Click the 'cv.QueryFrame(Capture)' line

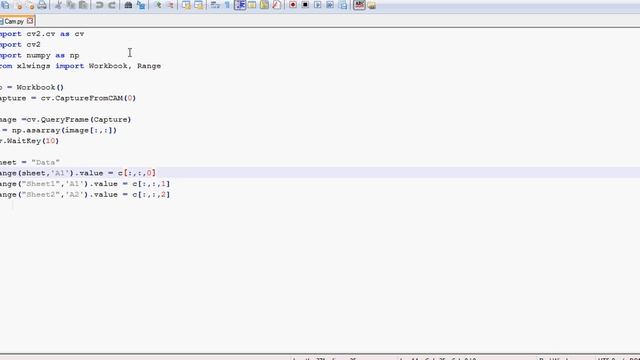(x=65, y=120)
